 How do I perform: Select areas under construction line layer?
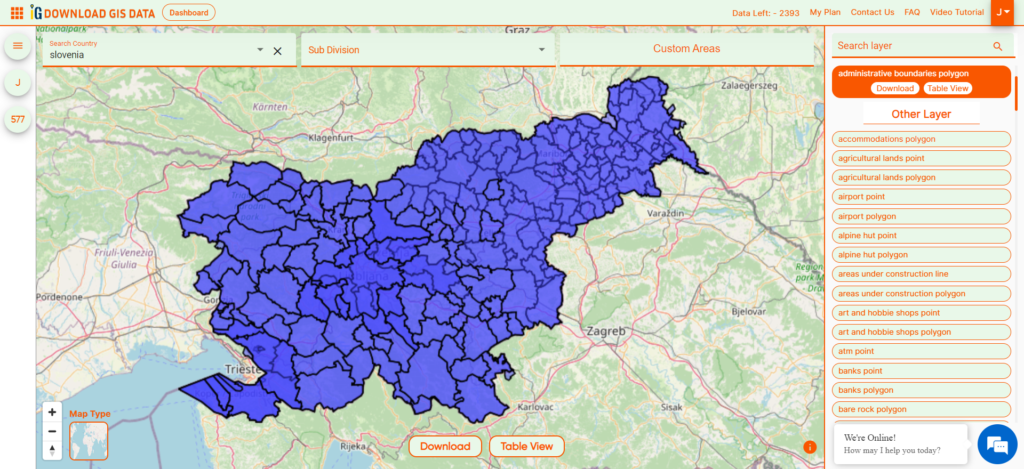click(x=921, y=274)
